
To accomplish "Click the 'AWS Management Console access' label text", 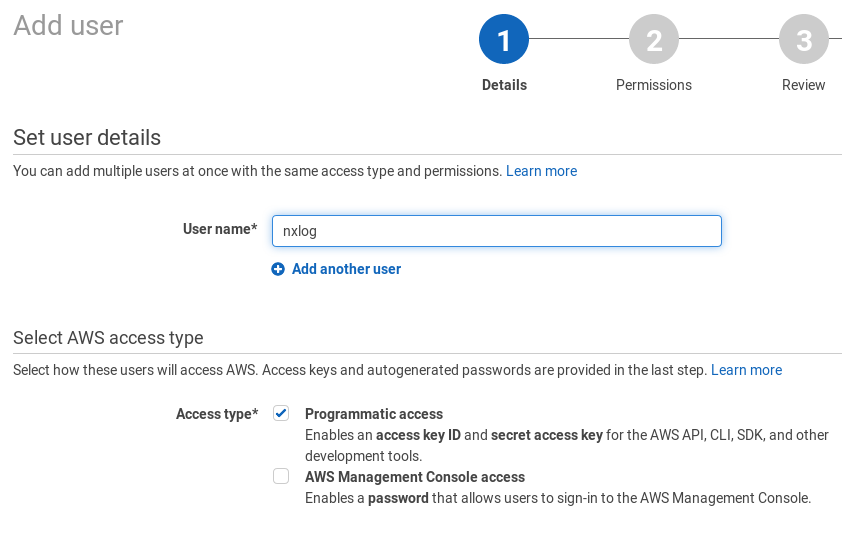I will click(x=414, y=477).
